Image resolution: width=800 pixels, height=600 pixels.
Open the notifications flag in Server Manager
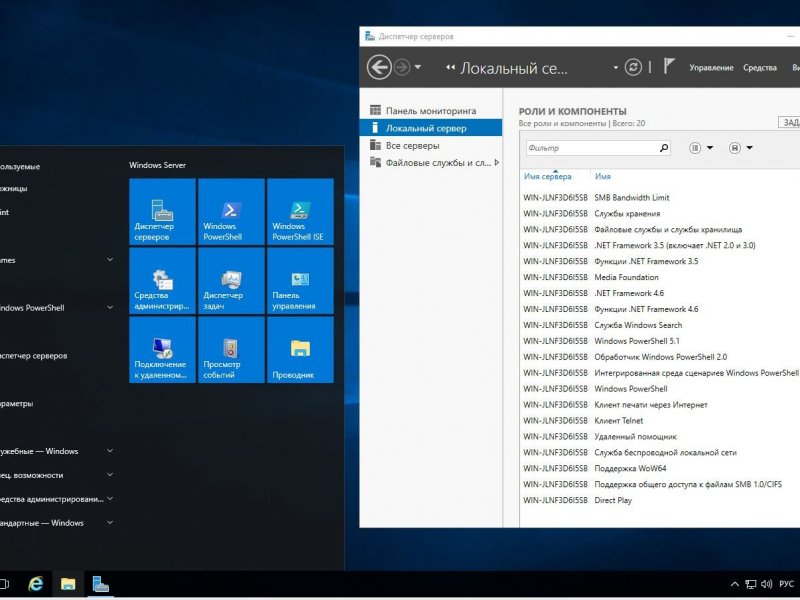[x=669, y=66]
